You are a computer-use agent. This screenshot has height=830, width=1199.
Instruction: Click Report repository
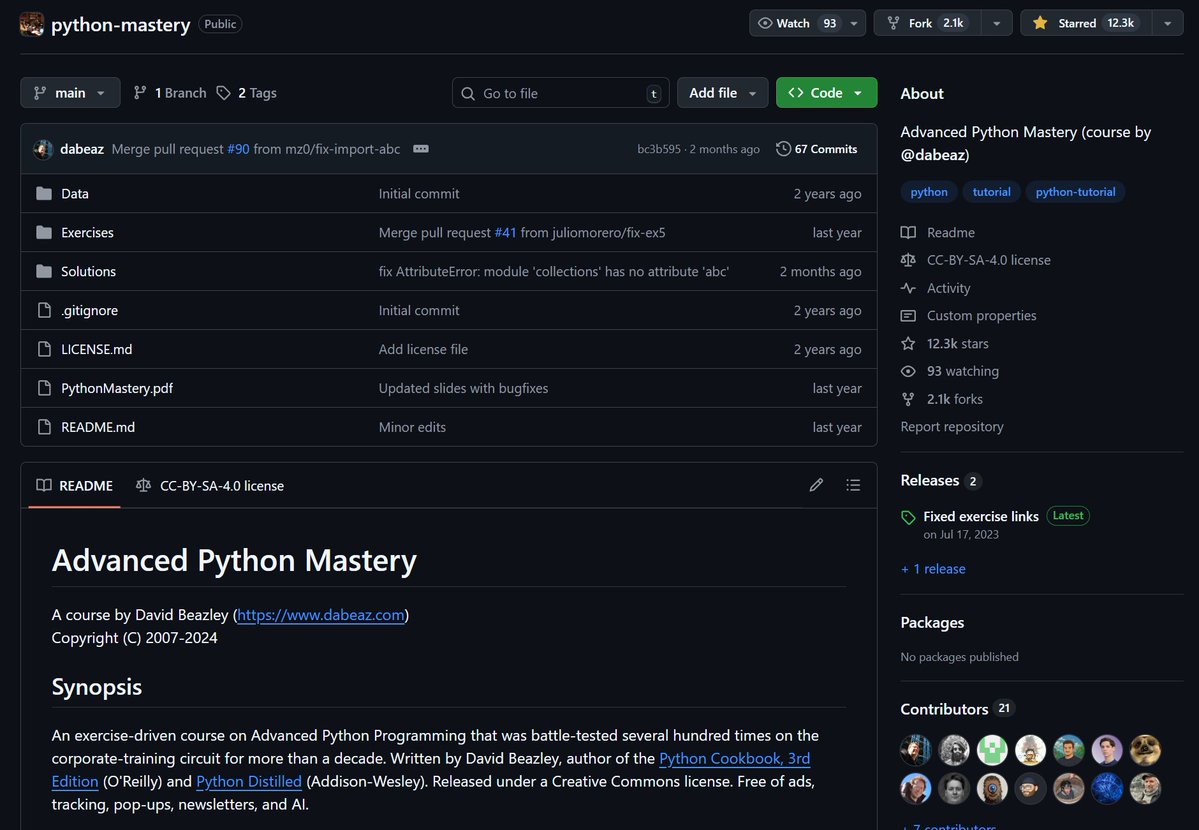951,427
